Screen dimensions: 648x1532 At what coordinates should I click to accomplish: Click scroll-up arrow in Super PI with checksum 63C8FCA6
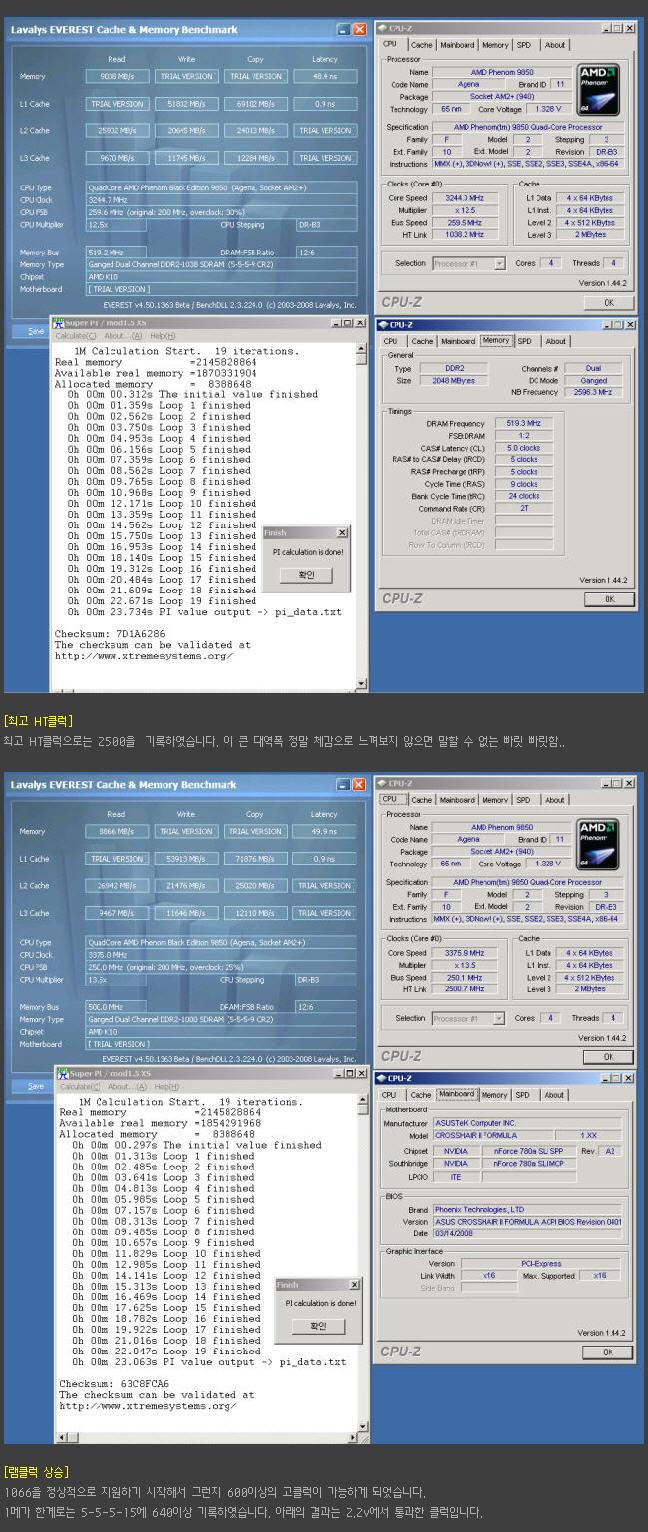364,1100
